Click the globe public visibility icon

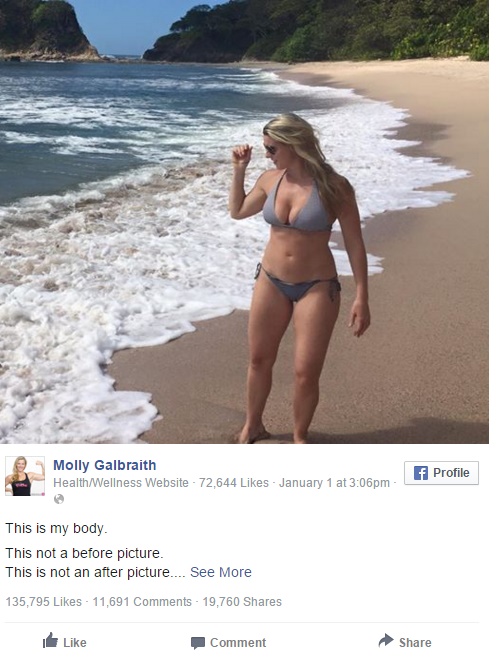59,499
